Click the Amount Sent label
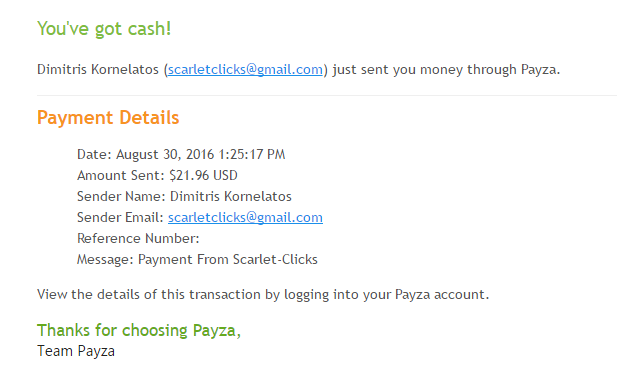The height and width of the screenshot is (369, 617). click(121, 175)
